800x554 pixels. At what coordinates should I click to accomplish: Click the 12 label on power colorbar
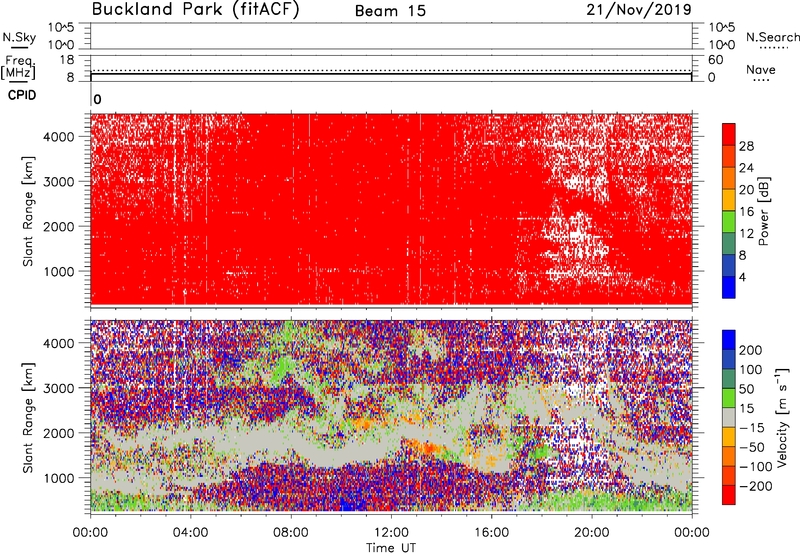click(x=746, y=234)
